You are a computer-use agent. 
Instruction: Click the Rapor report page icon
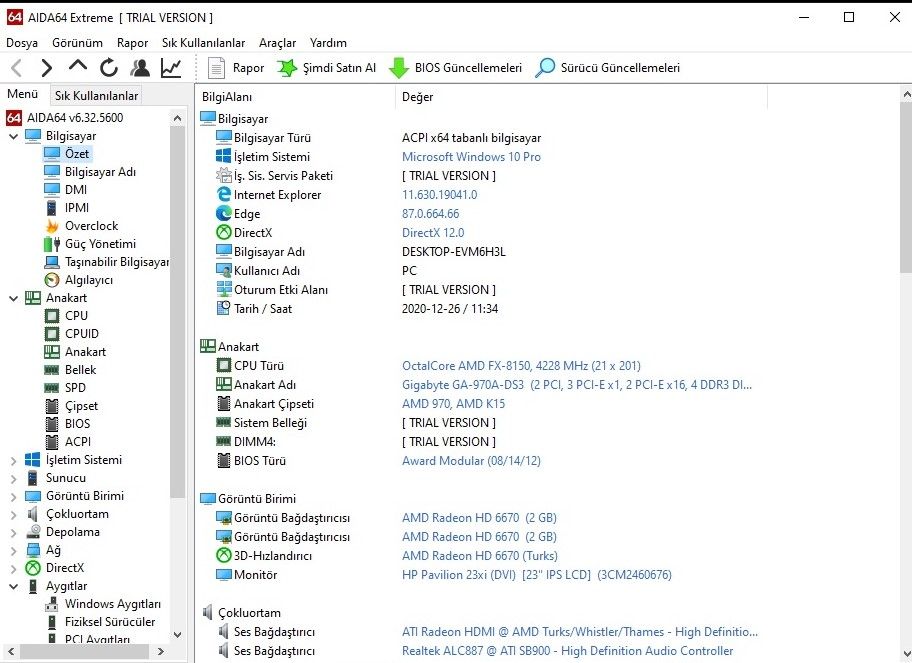tap(216, 68)
